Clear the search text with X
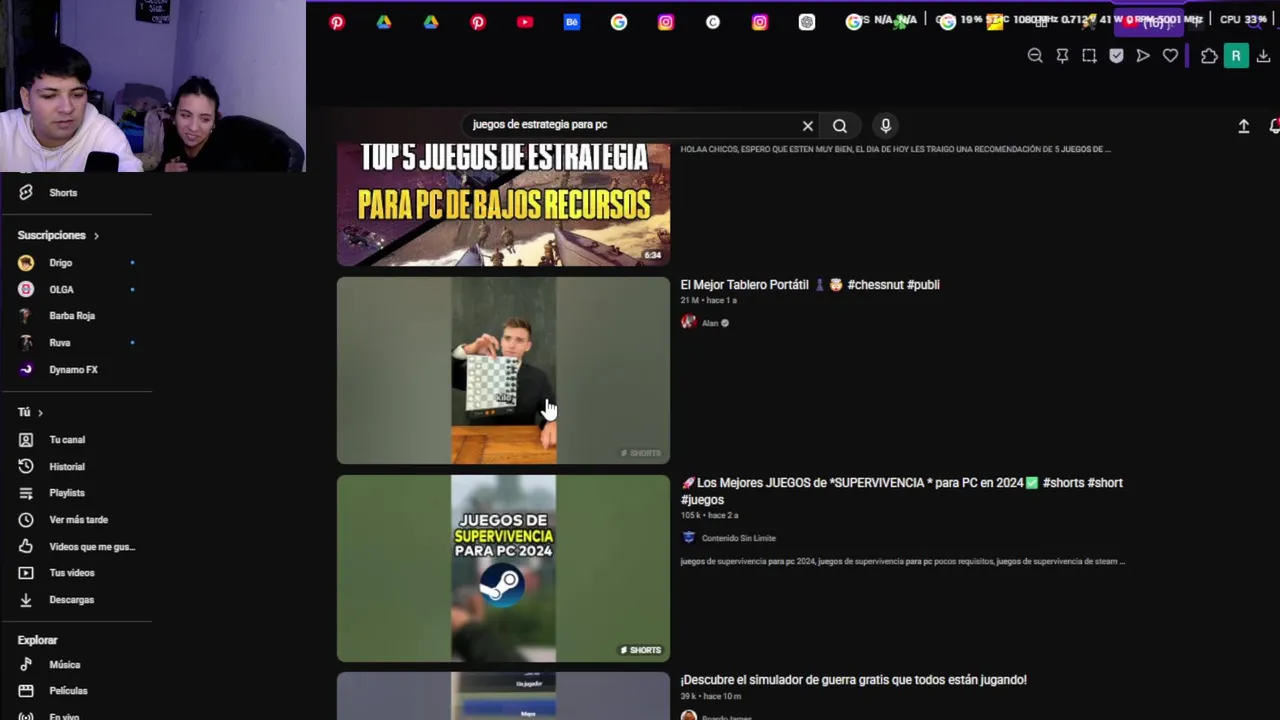1280x720 pixels. (x=808, y=126)
